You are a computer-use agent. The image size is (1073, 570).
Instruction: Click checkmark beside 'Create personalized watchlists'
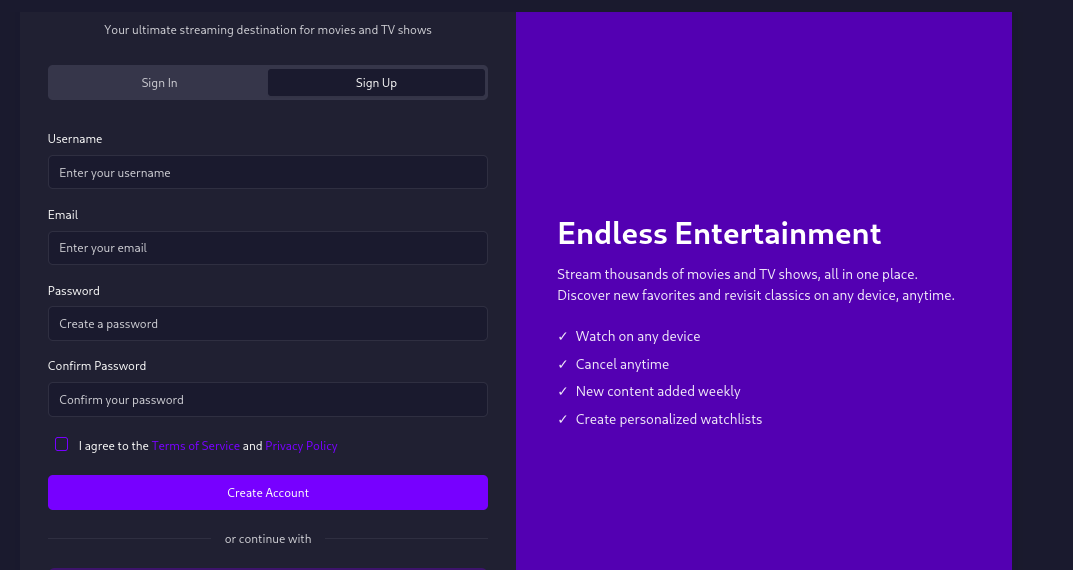coord(563,420)
